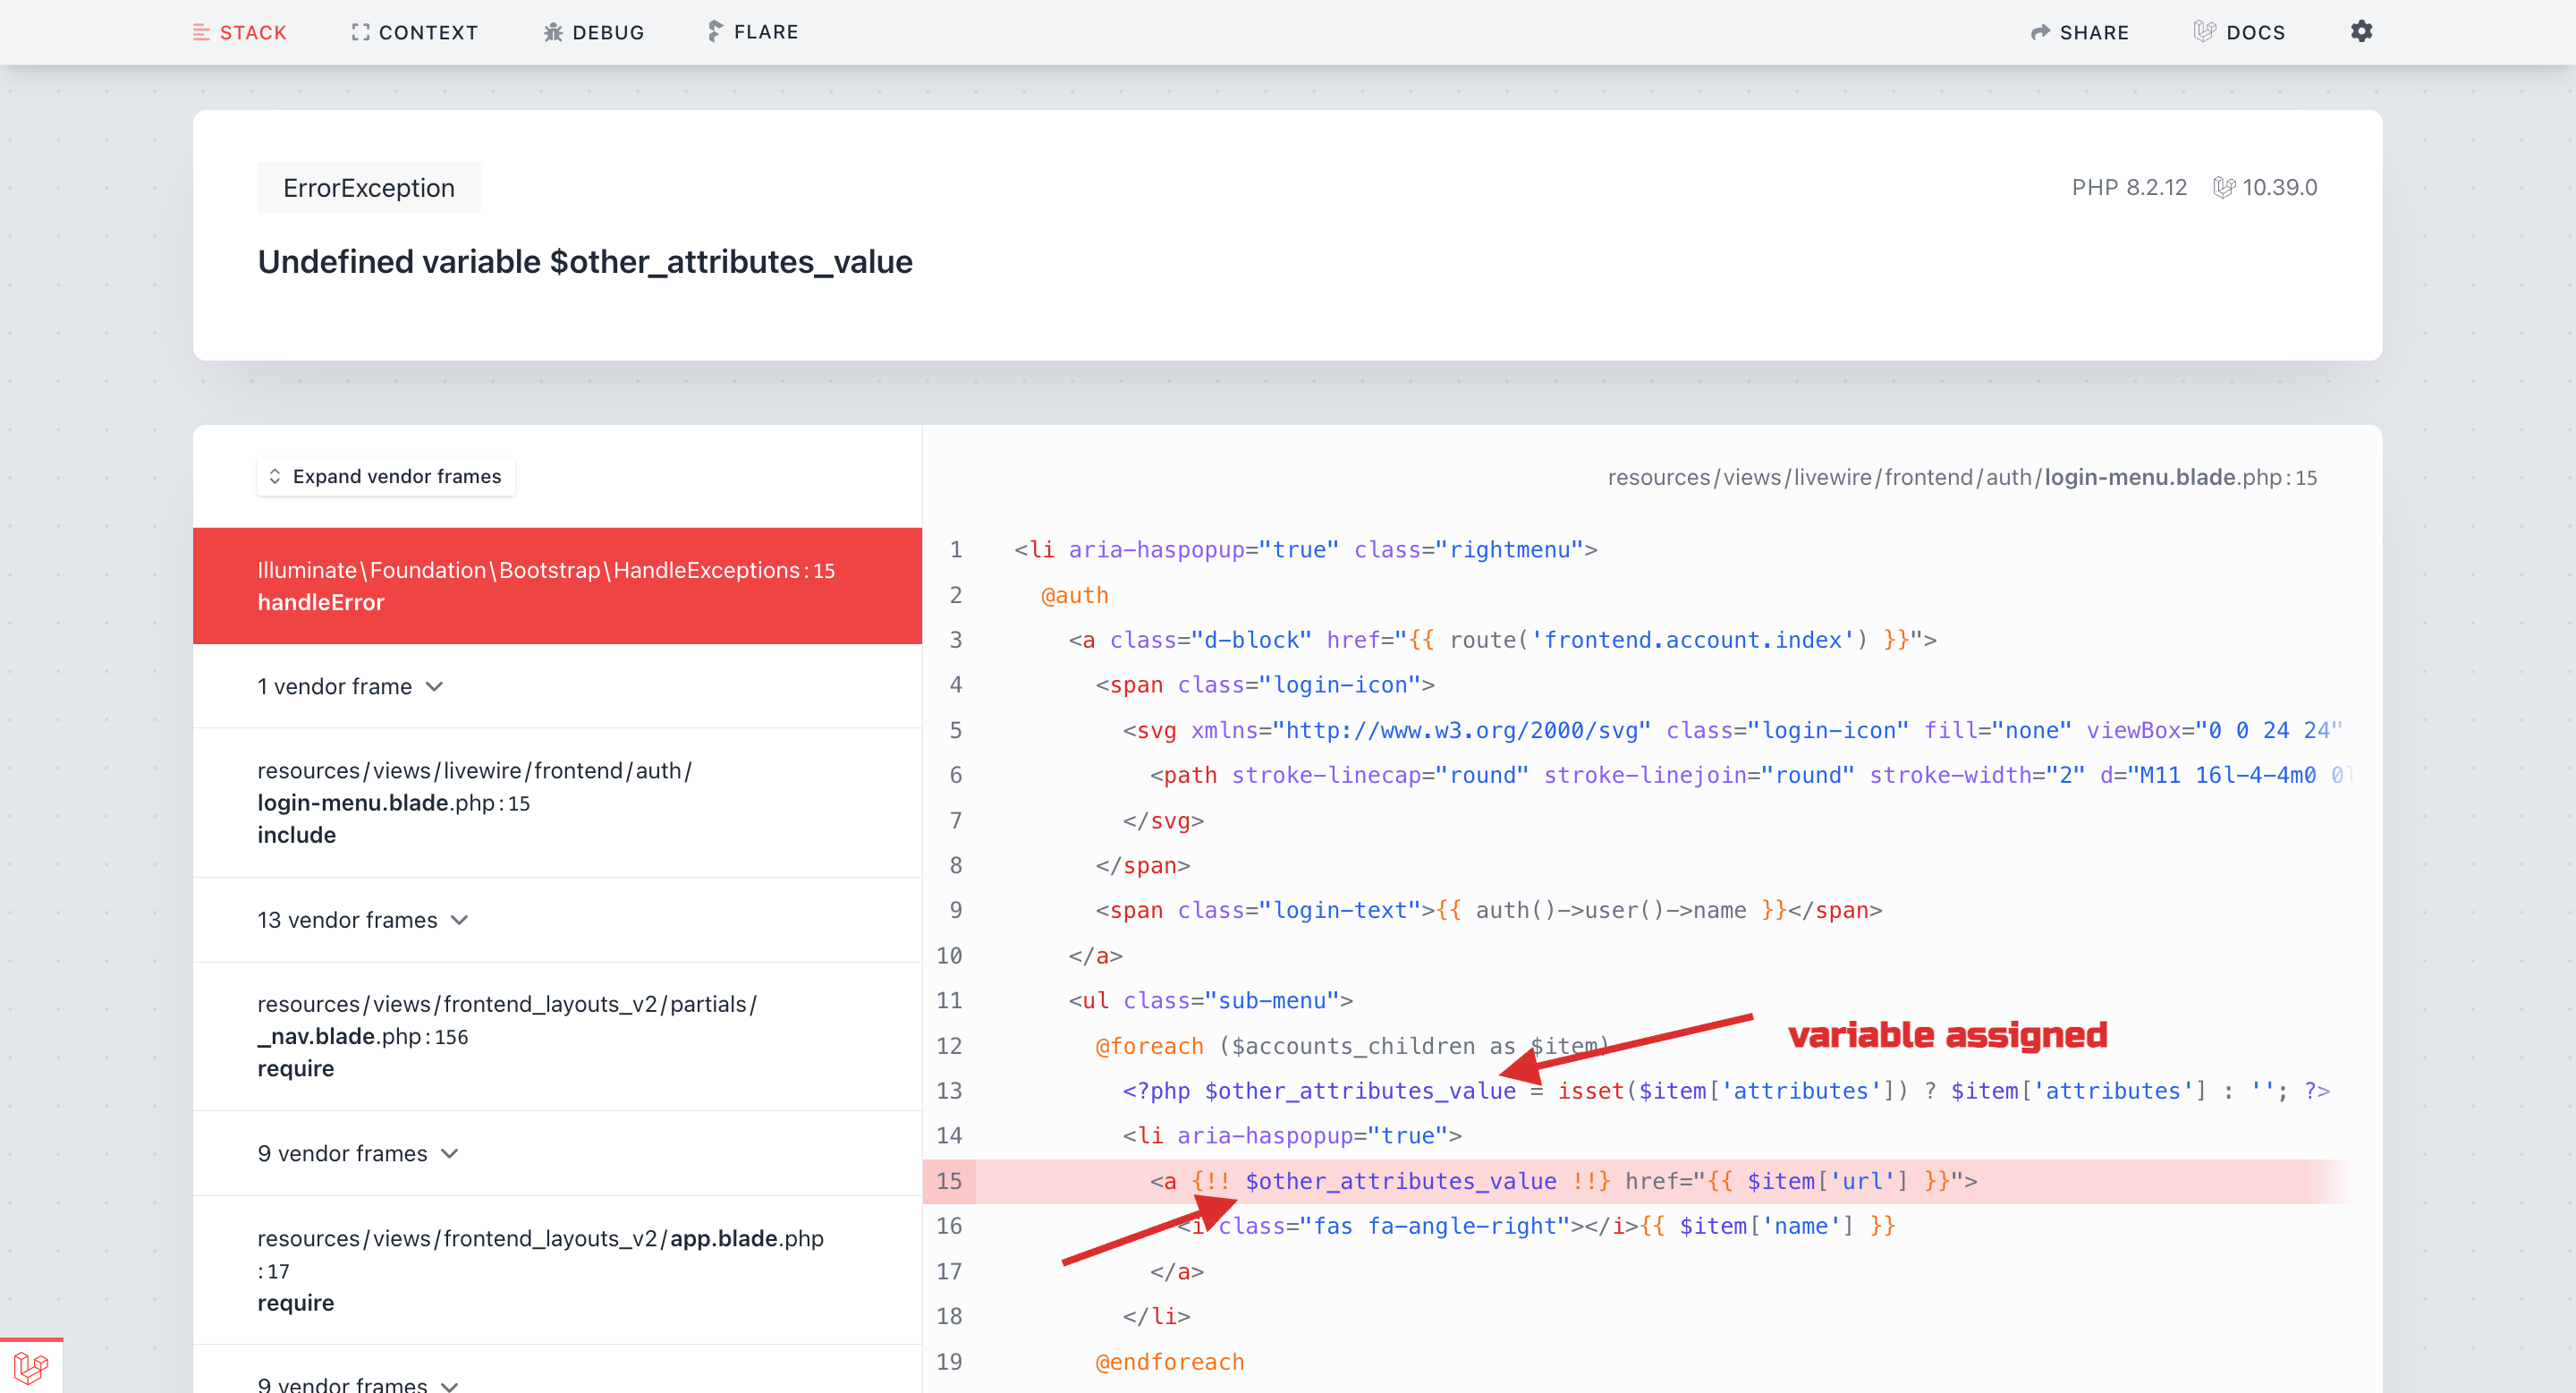Click the Context brackets icon
The height and width of the screenshot is (1393, 2576).
pos(360,32)
